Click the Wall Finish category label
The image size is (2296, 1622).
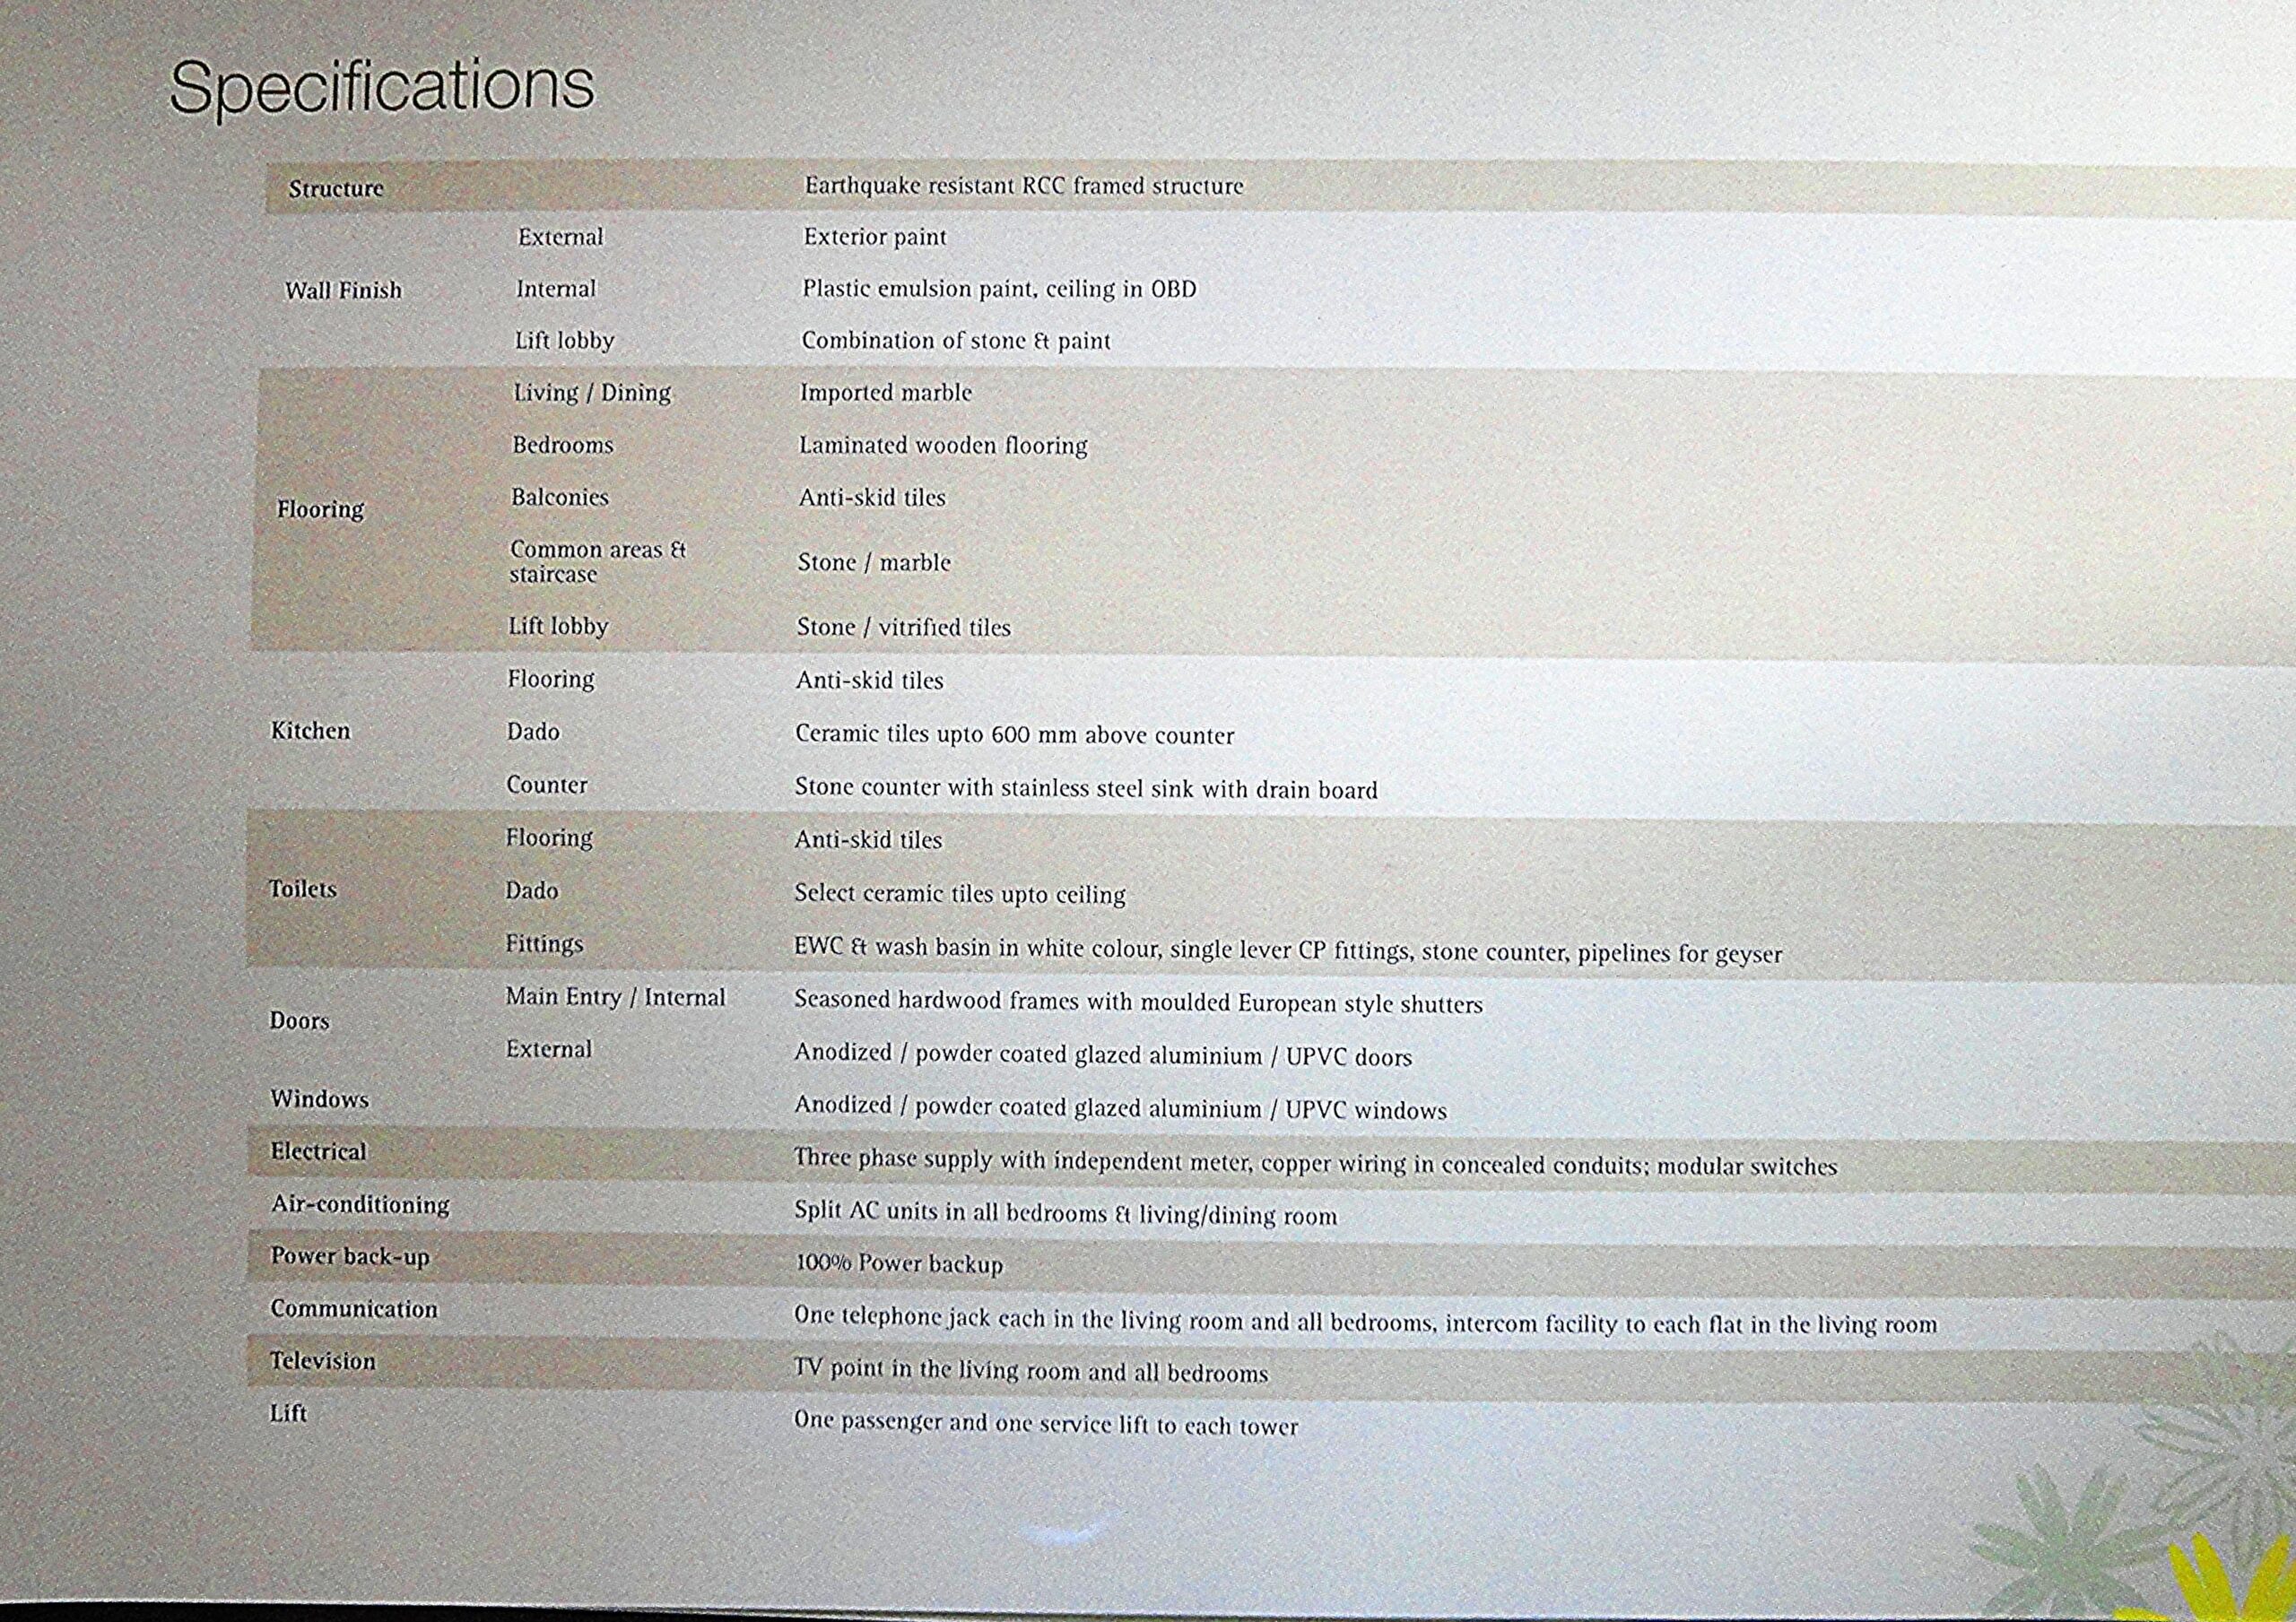343,290
